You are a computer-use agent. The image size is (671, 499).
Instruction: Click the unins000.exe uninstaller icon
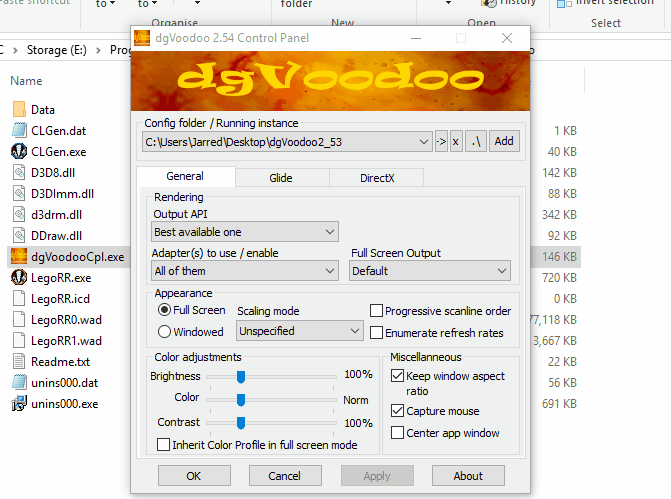pos(19,403)
